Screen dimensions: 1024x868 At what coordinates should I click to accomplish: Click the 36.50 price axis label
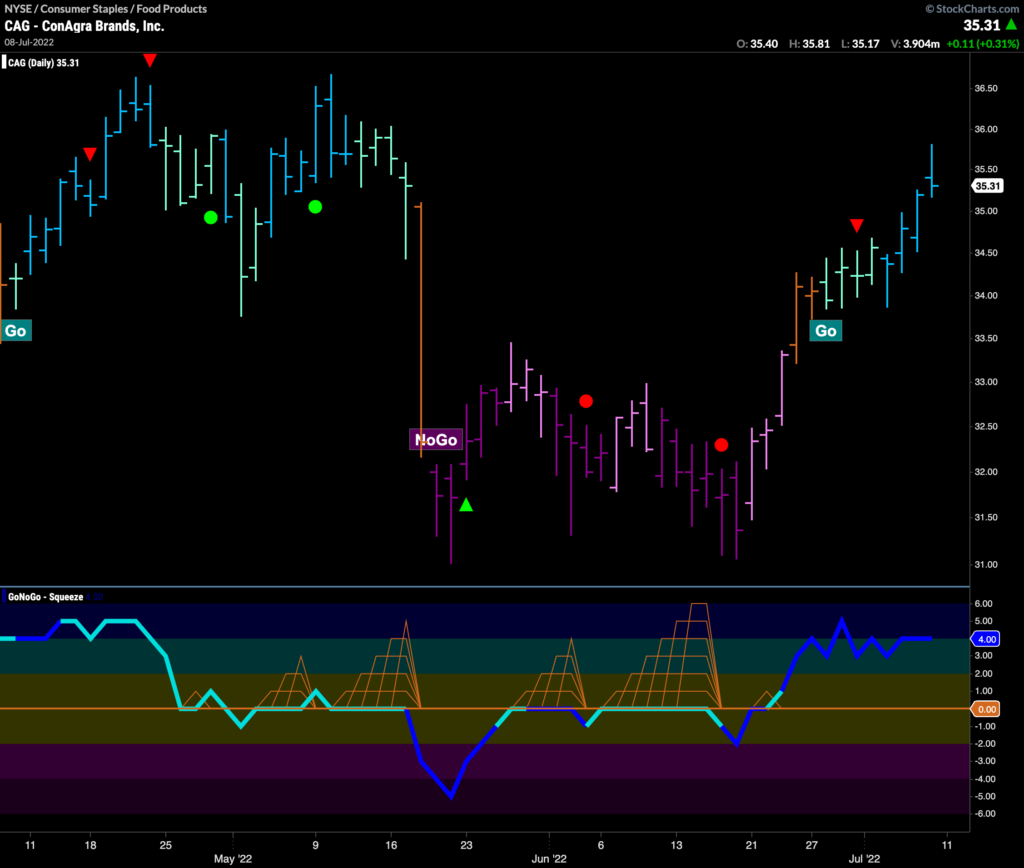(x=986, y=88)
